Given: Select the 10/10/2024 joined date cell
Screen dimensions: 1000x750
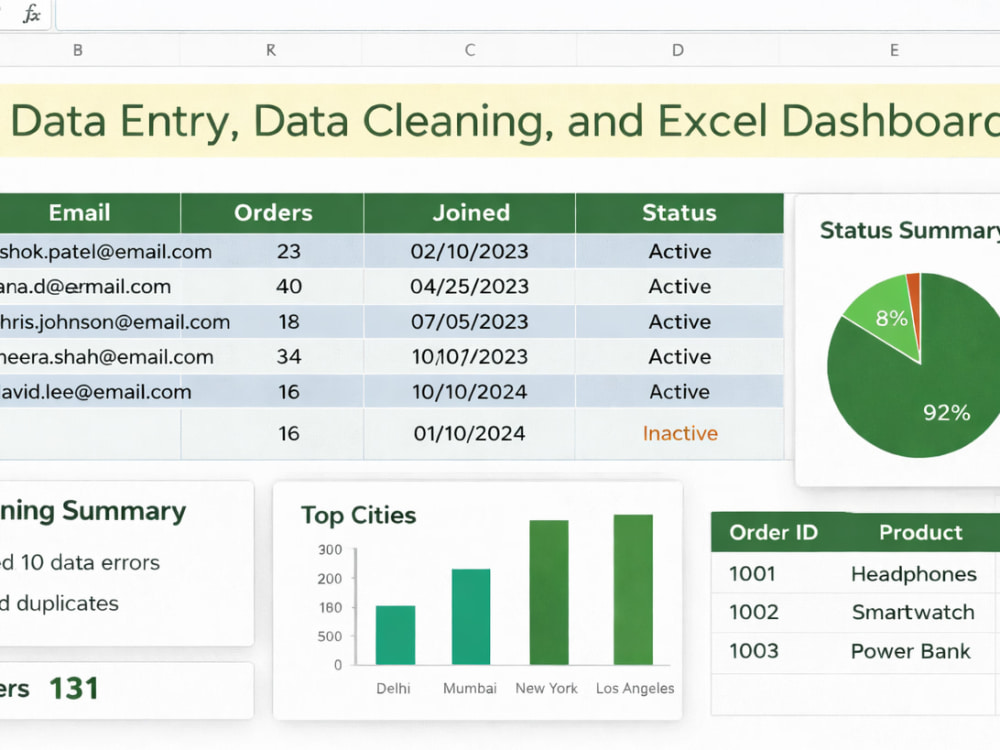Looking at the screenshot, I should click(x=469, y=392).
